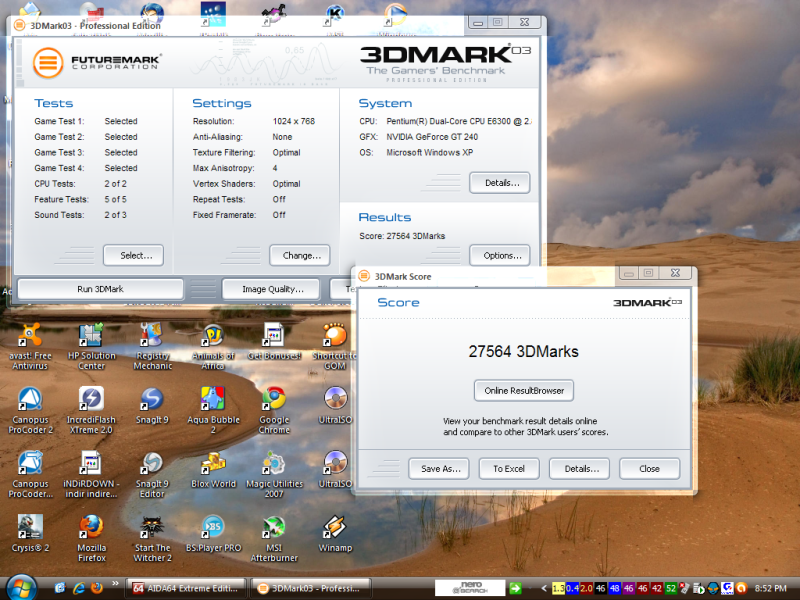Click Save As... in 3DMark Score dialog
The height and width of the screenshot is (600, 800).
(439, 468)
